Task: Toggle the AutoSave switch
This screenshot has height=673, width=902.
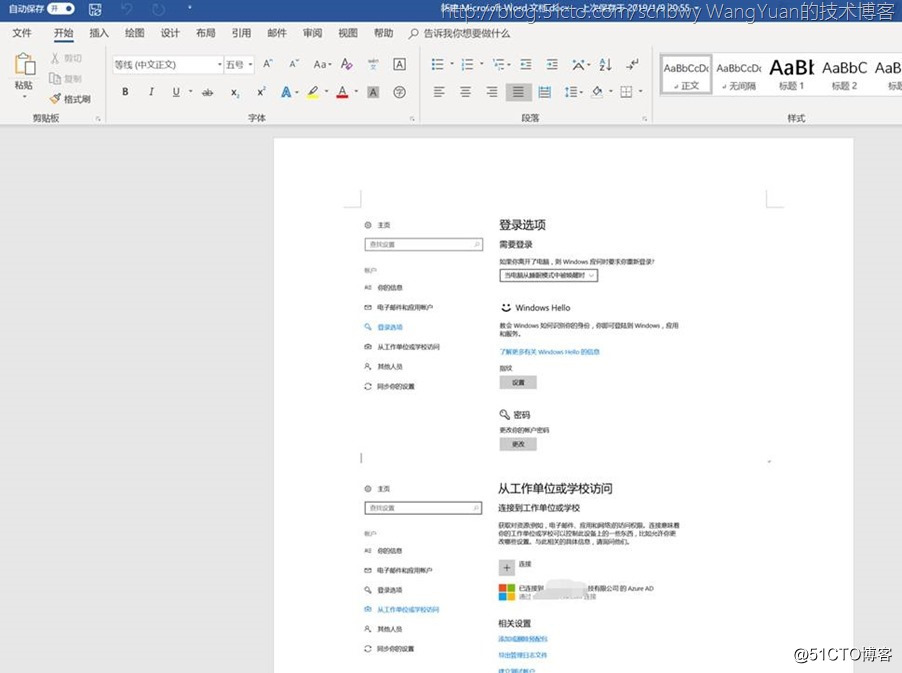Action: (x=61, y=9)
